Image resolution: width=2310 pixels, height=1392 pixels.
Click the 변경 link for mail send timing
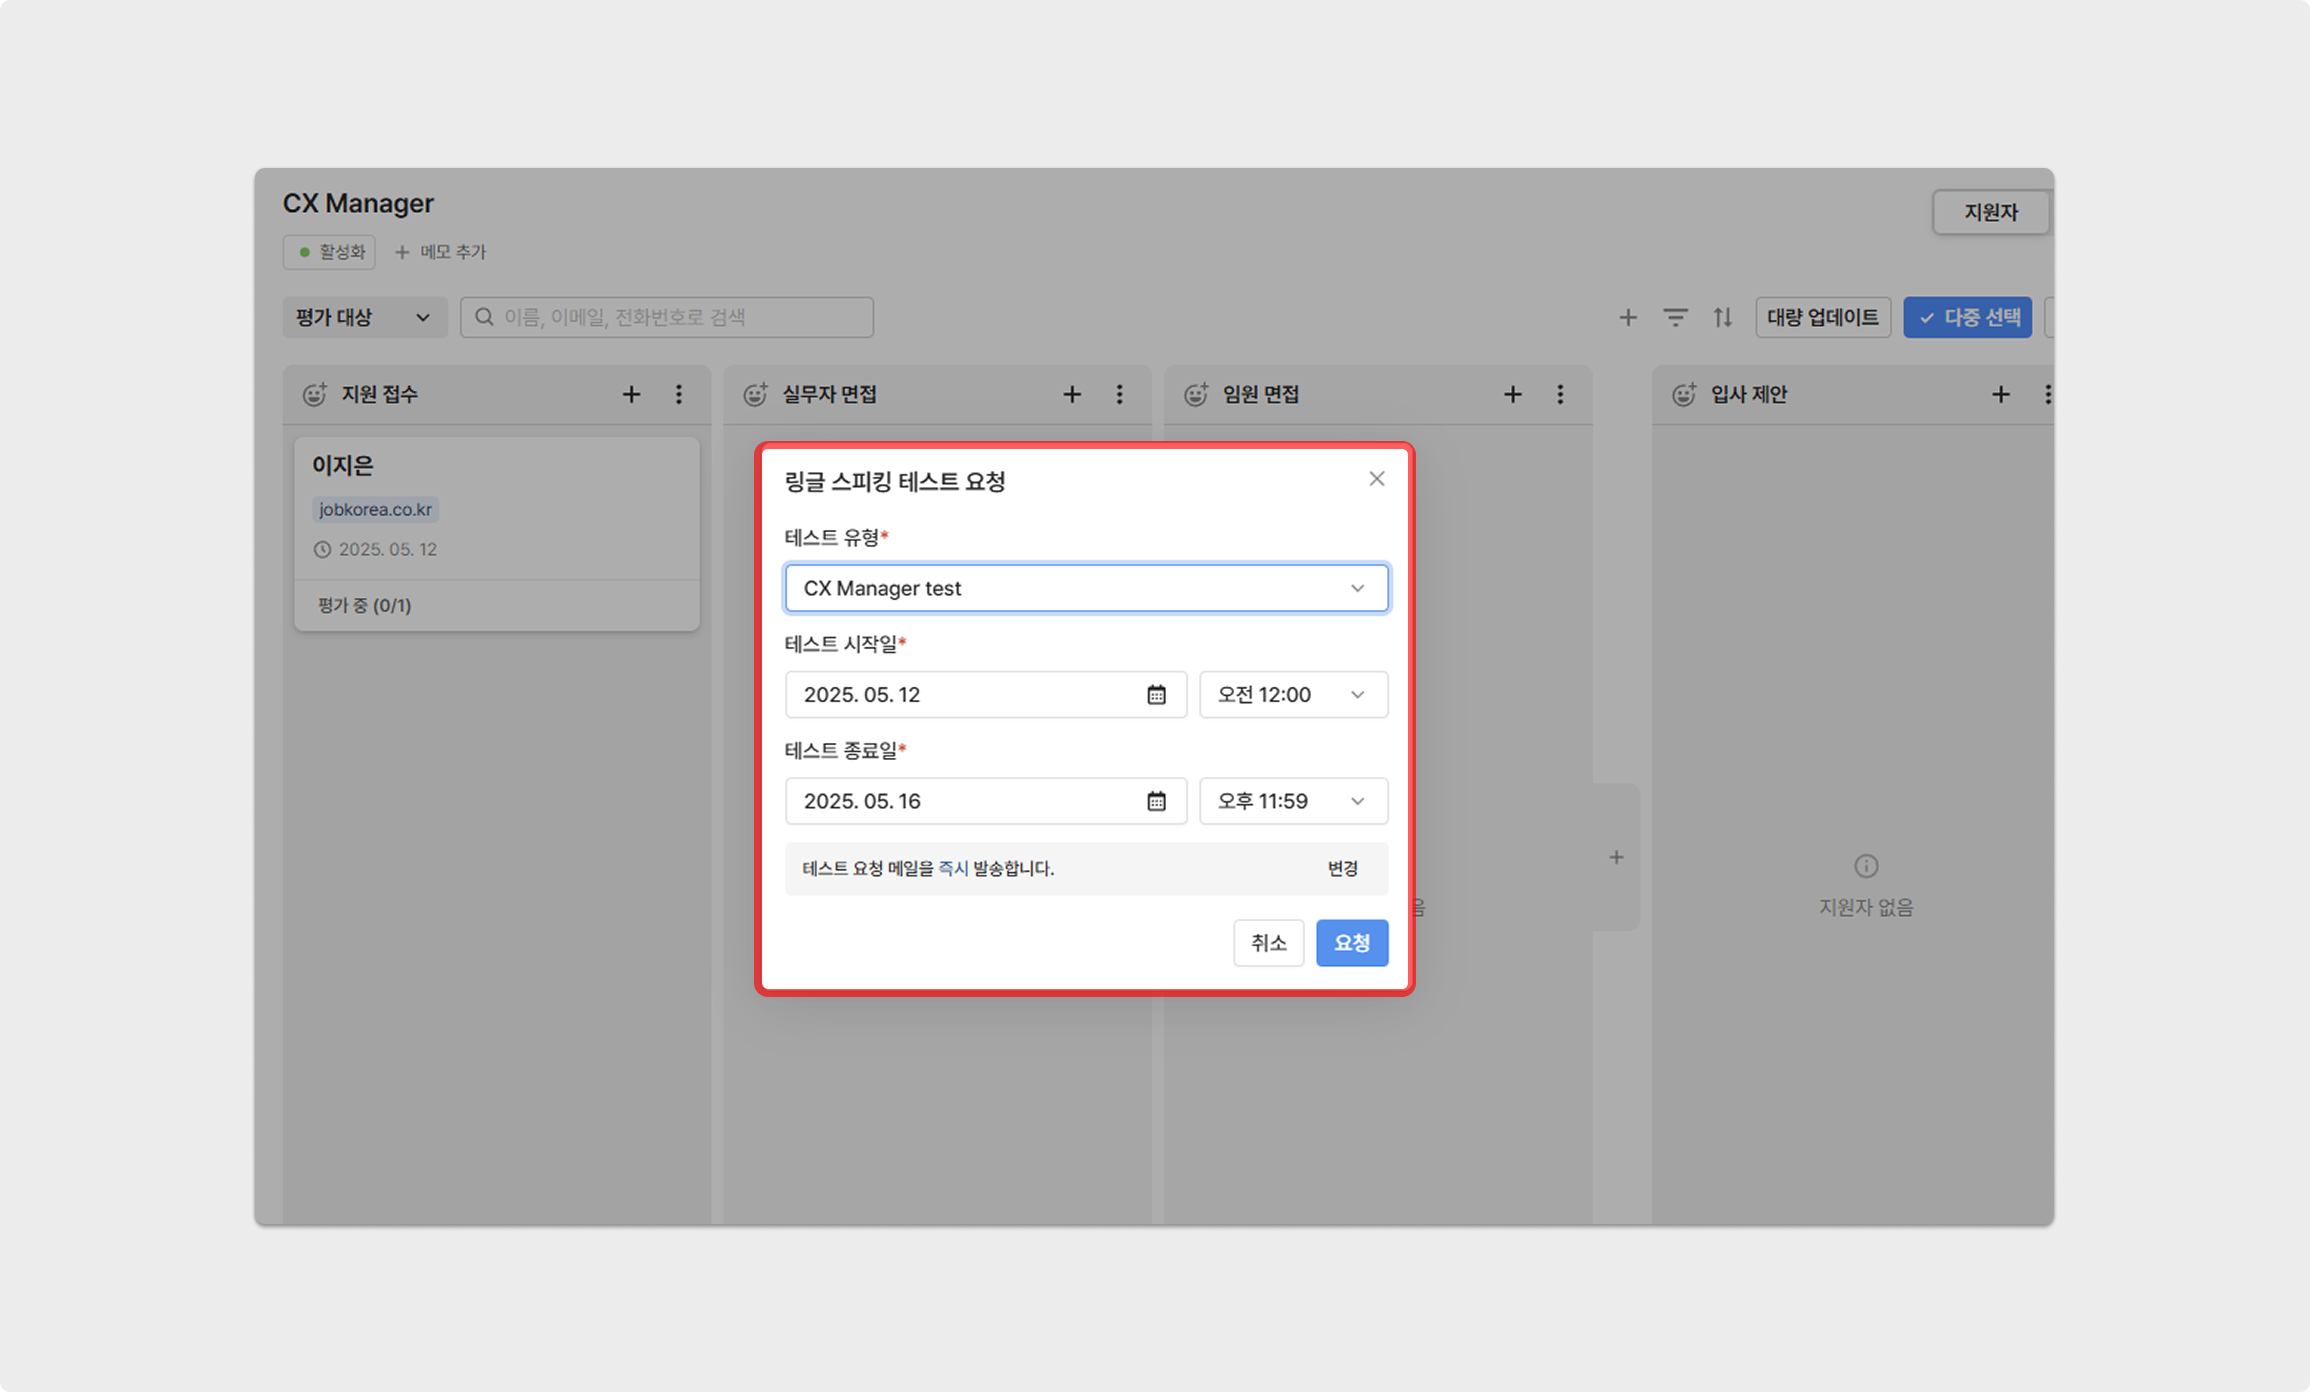[x=1342, y=869]
